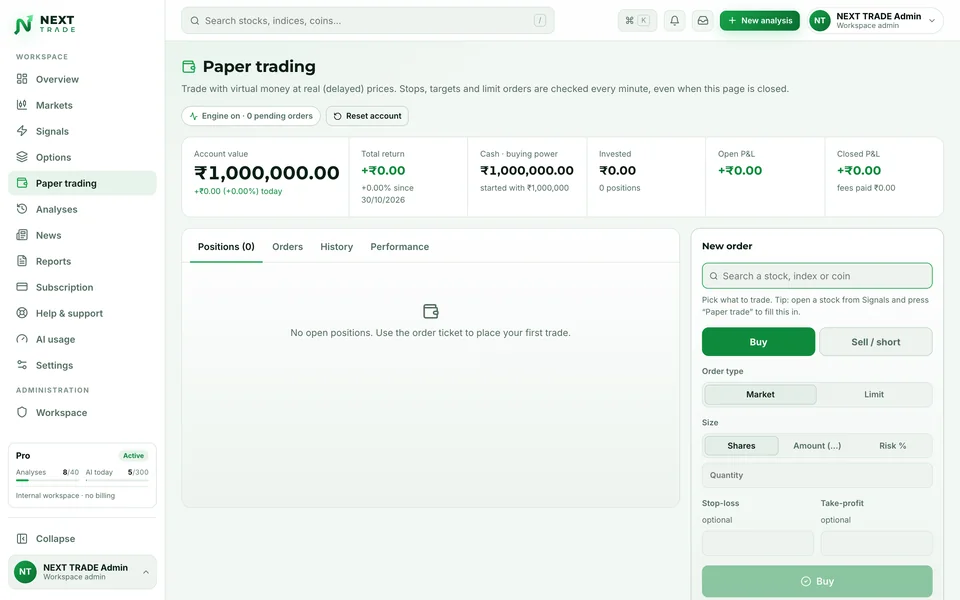Click the magnifier icon in the New order search
This screenshot has width=960, height=600.
point(713,276)
